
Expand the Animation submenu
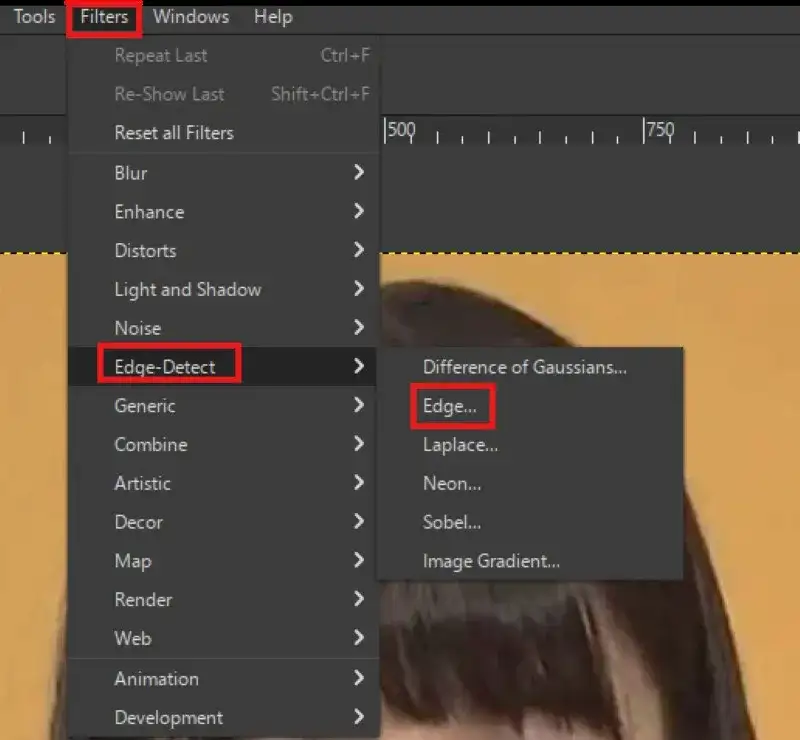pos(155,679)
